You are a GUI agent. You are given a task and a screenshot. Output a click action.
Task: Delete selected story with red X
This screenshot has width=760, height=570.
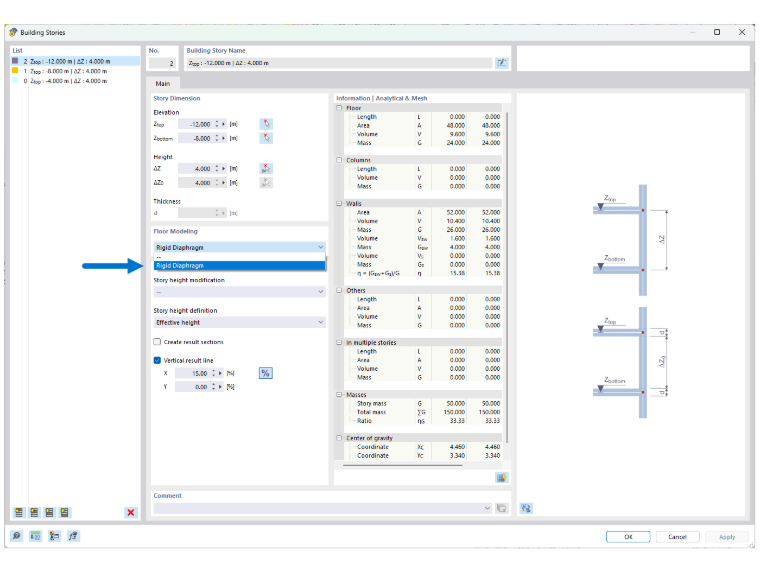point(130,512)
